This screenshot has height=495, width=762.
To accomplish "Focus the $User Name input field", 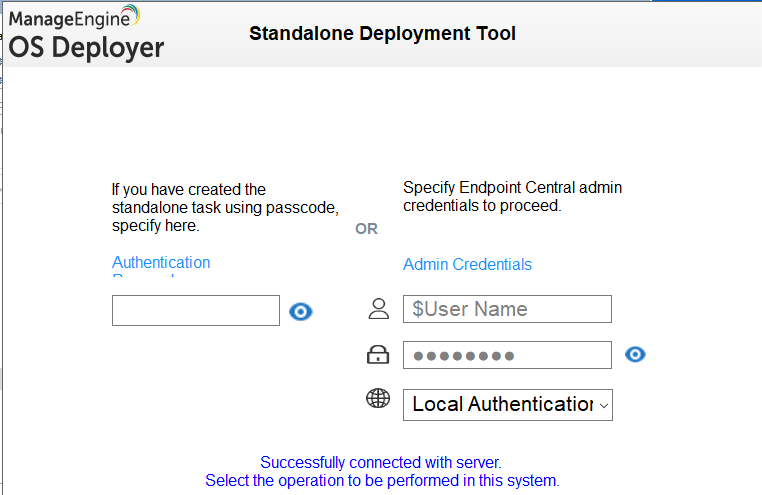I will pyautogui.click(x=507, y=309).
